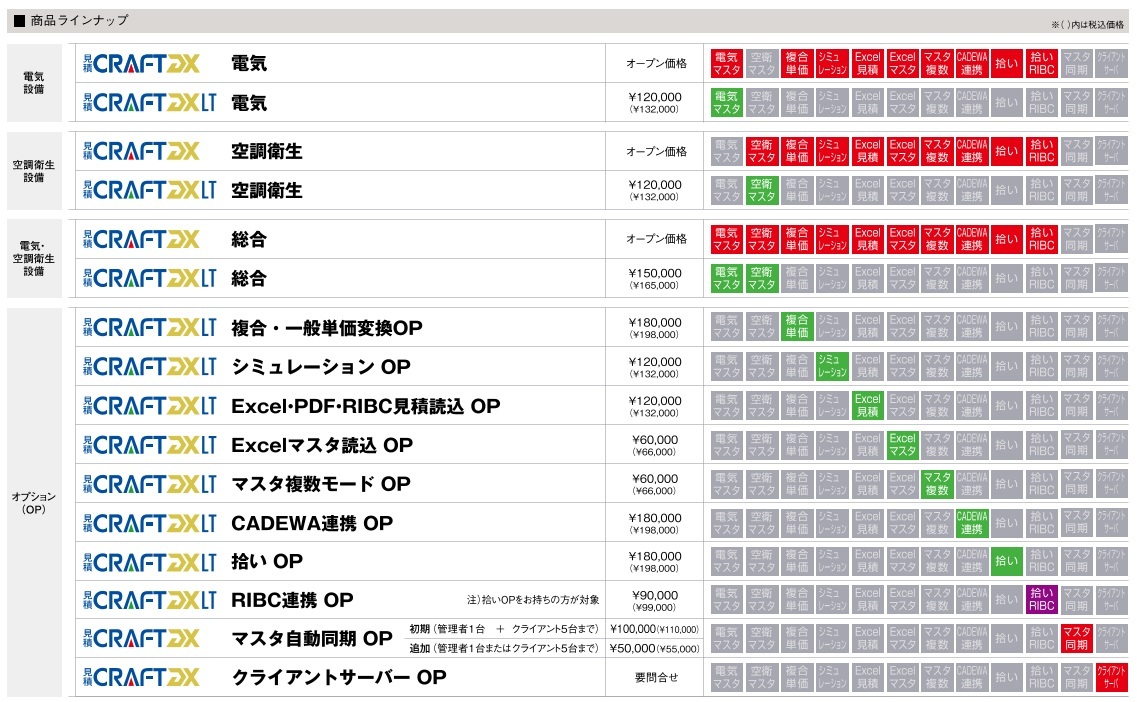Image resolution: width=1137 pixels, height=702 pixels.
Task: Click green 空衛マスタ badge in LT 空調衛生 row
Action: pos(761,190)
